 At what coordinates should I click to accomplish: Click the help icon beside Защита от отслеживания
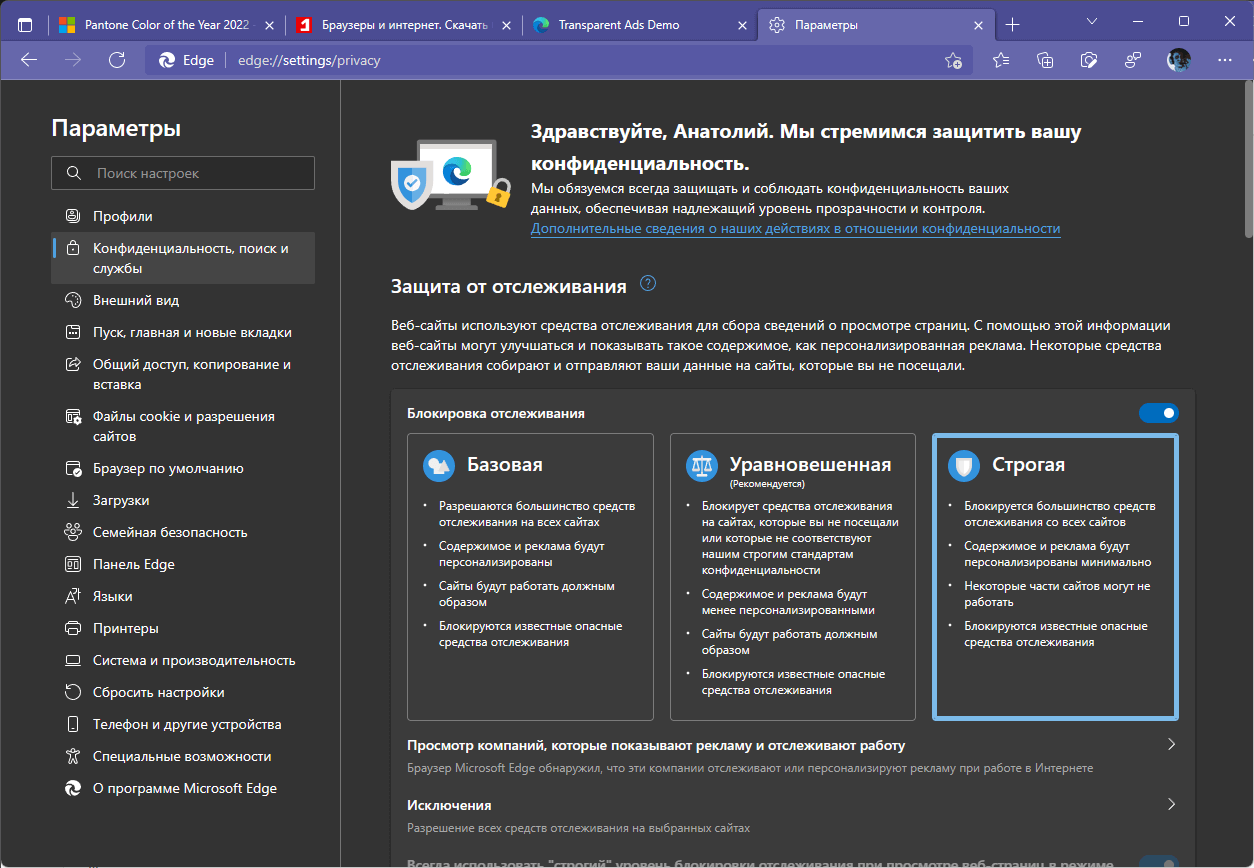[x=648, y=284]
